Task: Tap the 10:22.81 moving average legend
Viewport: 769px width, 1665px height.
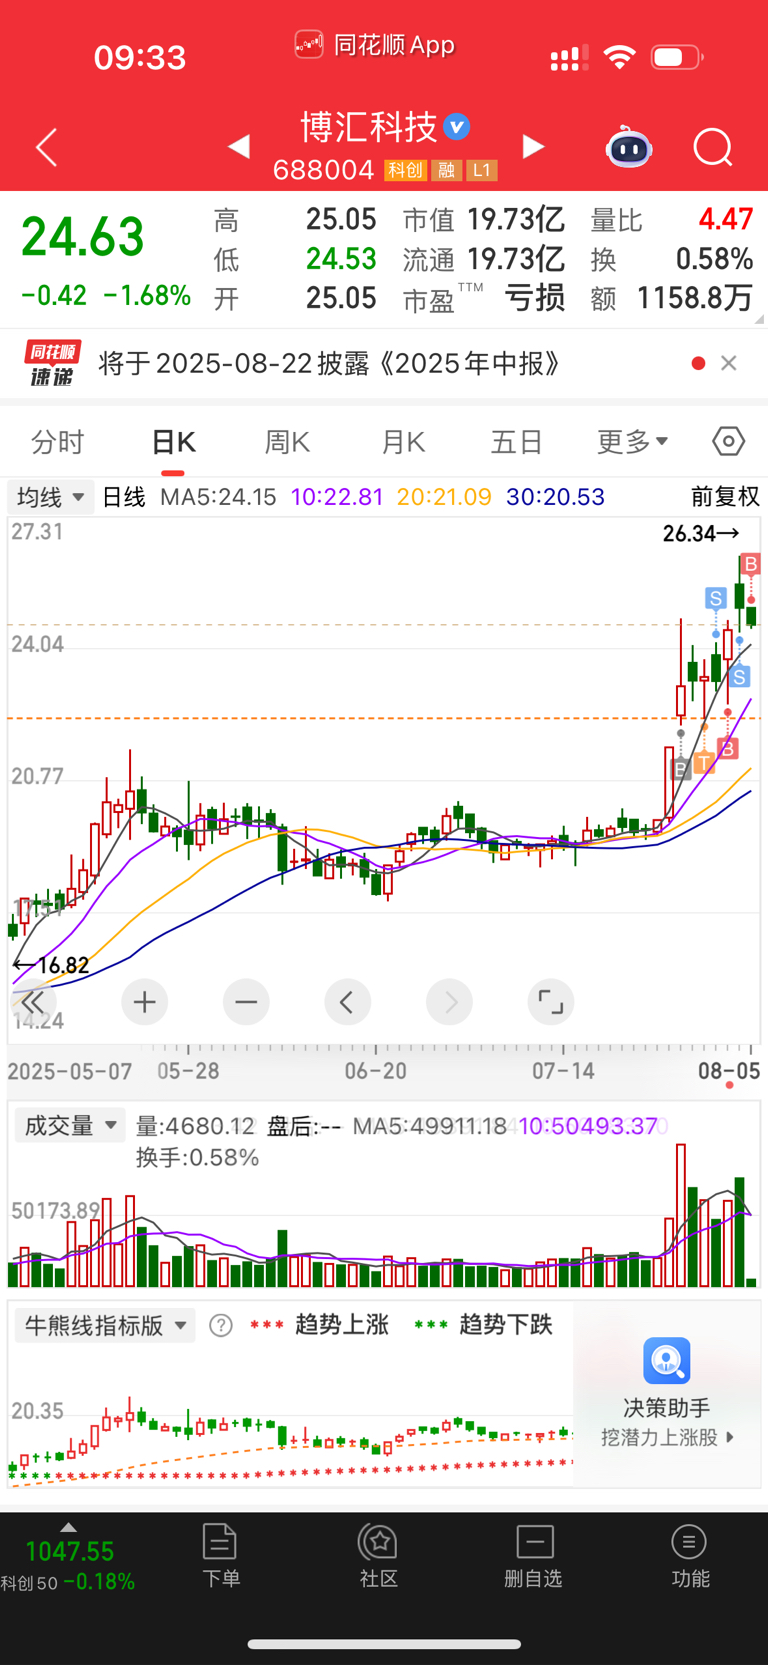Action: tap(337, 497)
